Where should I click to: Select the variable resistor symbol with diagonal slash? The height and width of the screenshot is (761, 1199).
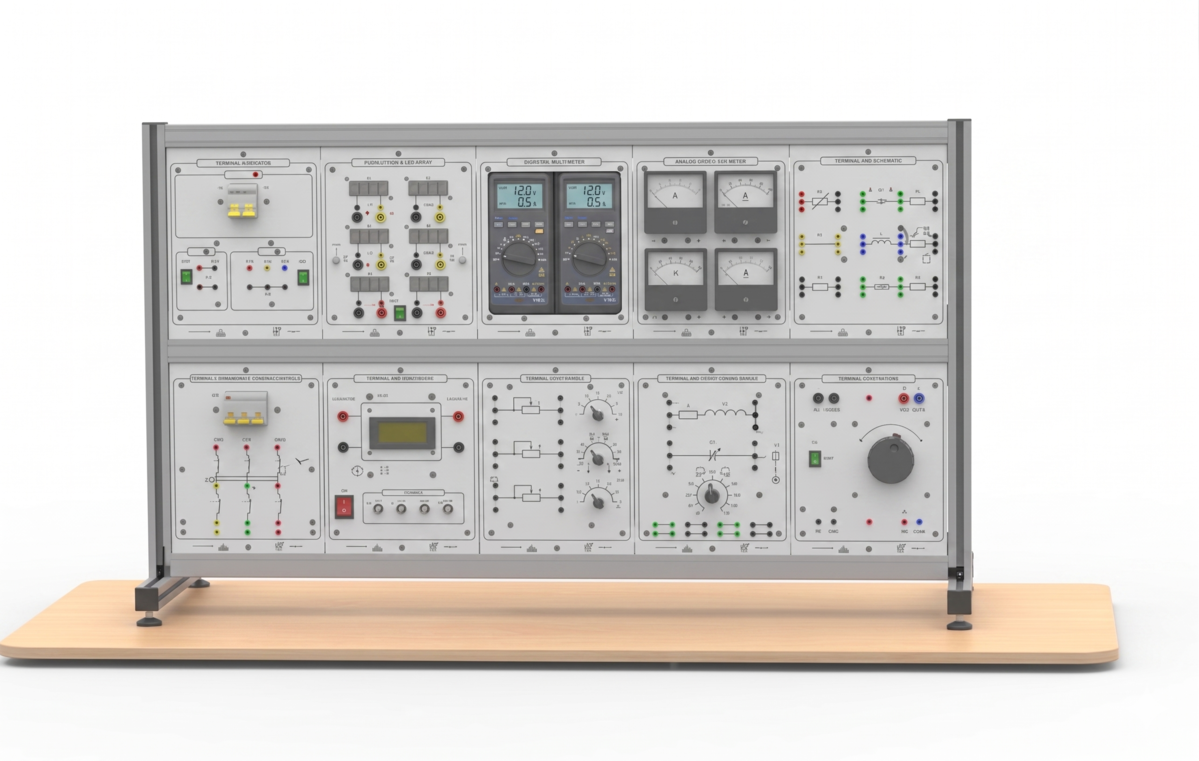coord(820,201)
